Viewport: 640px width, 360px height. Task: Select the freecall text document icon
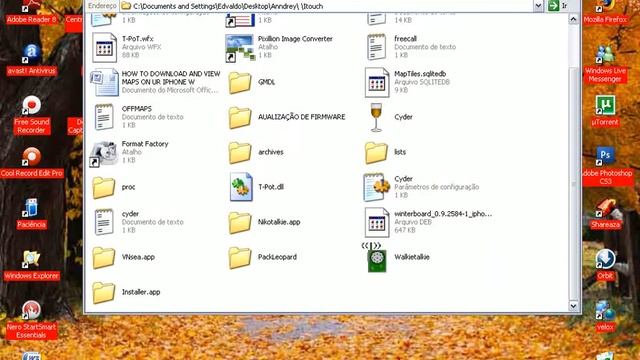[376, 47]
